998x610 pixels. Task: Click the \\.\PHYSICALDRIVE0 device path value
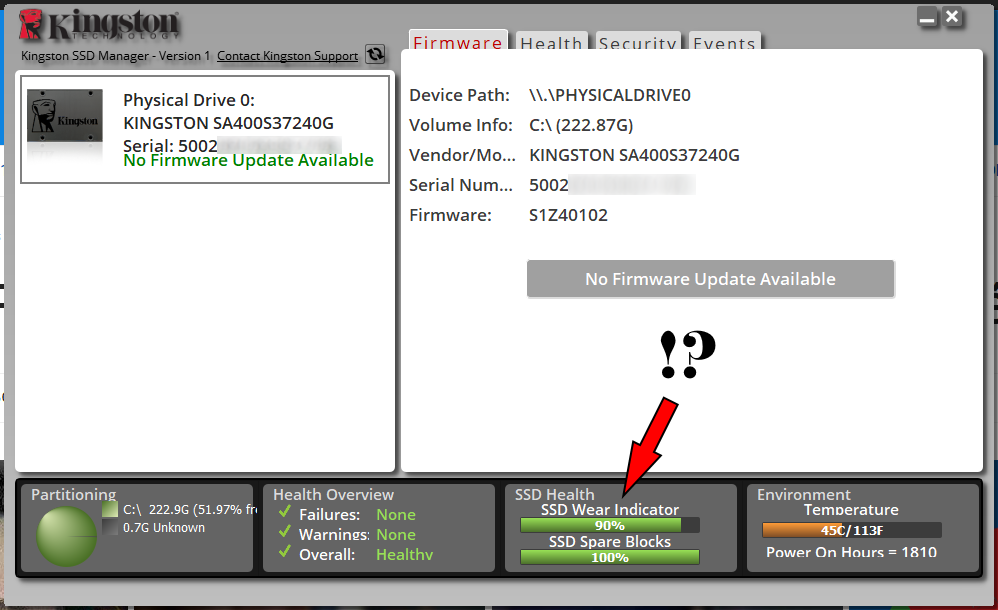(x=610, y=96)
